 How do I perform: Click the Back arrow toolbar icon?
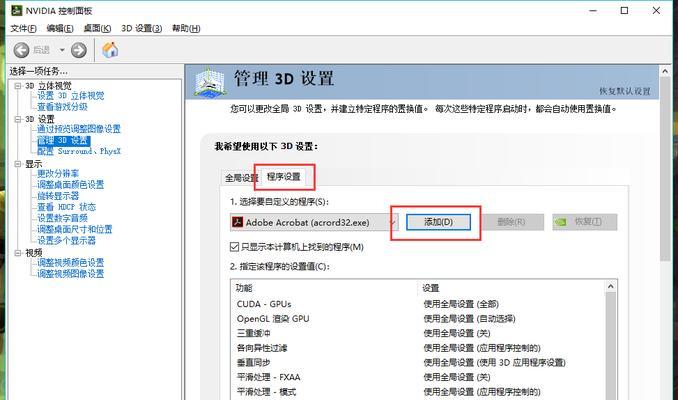21,50
